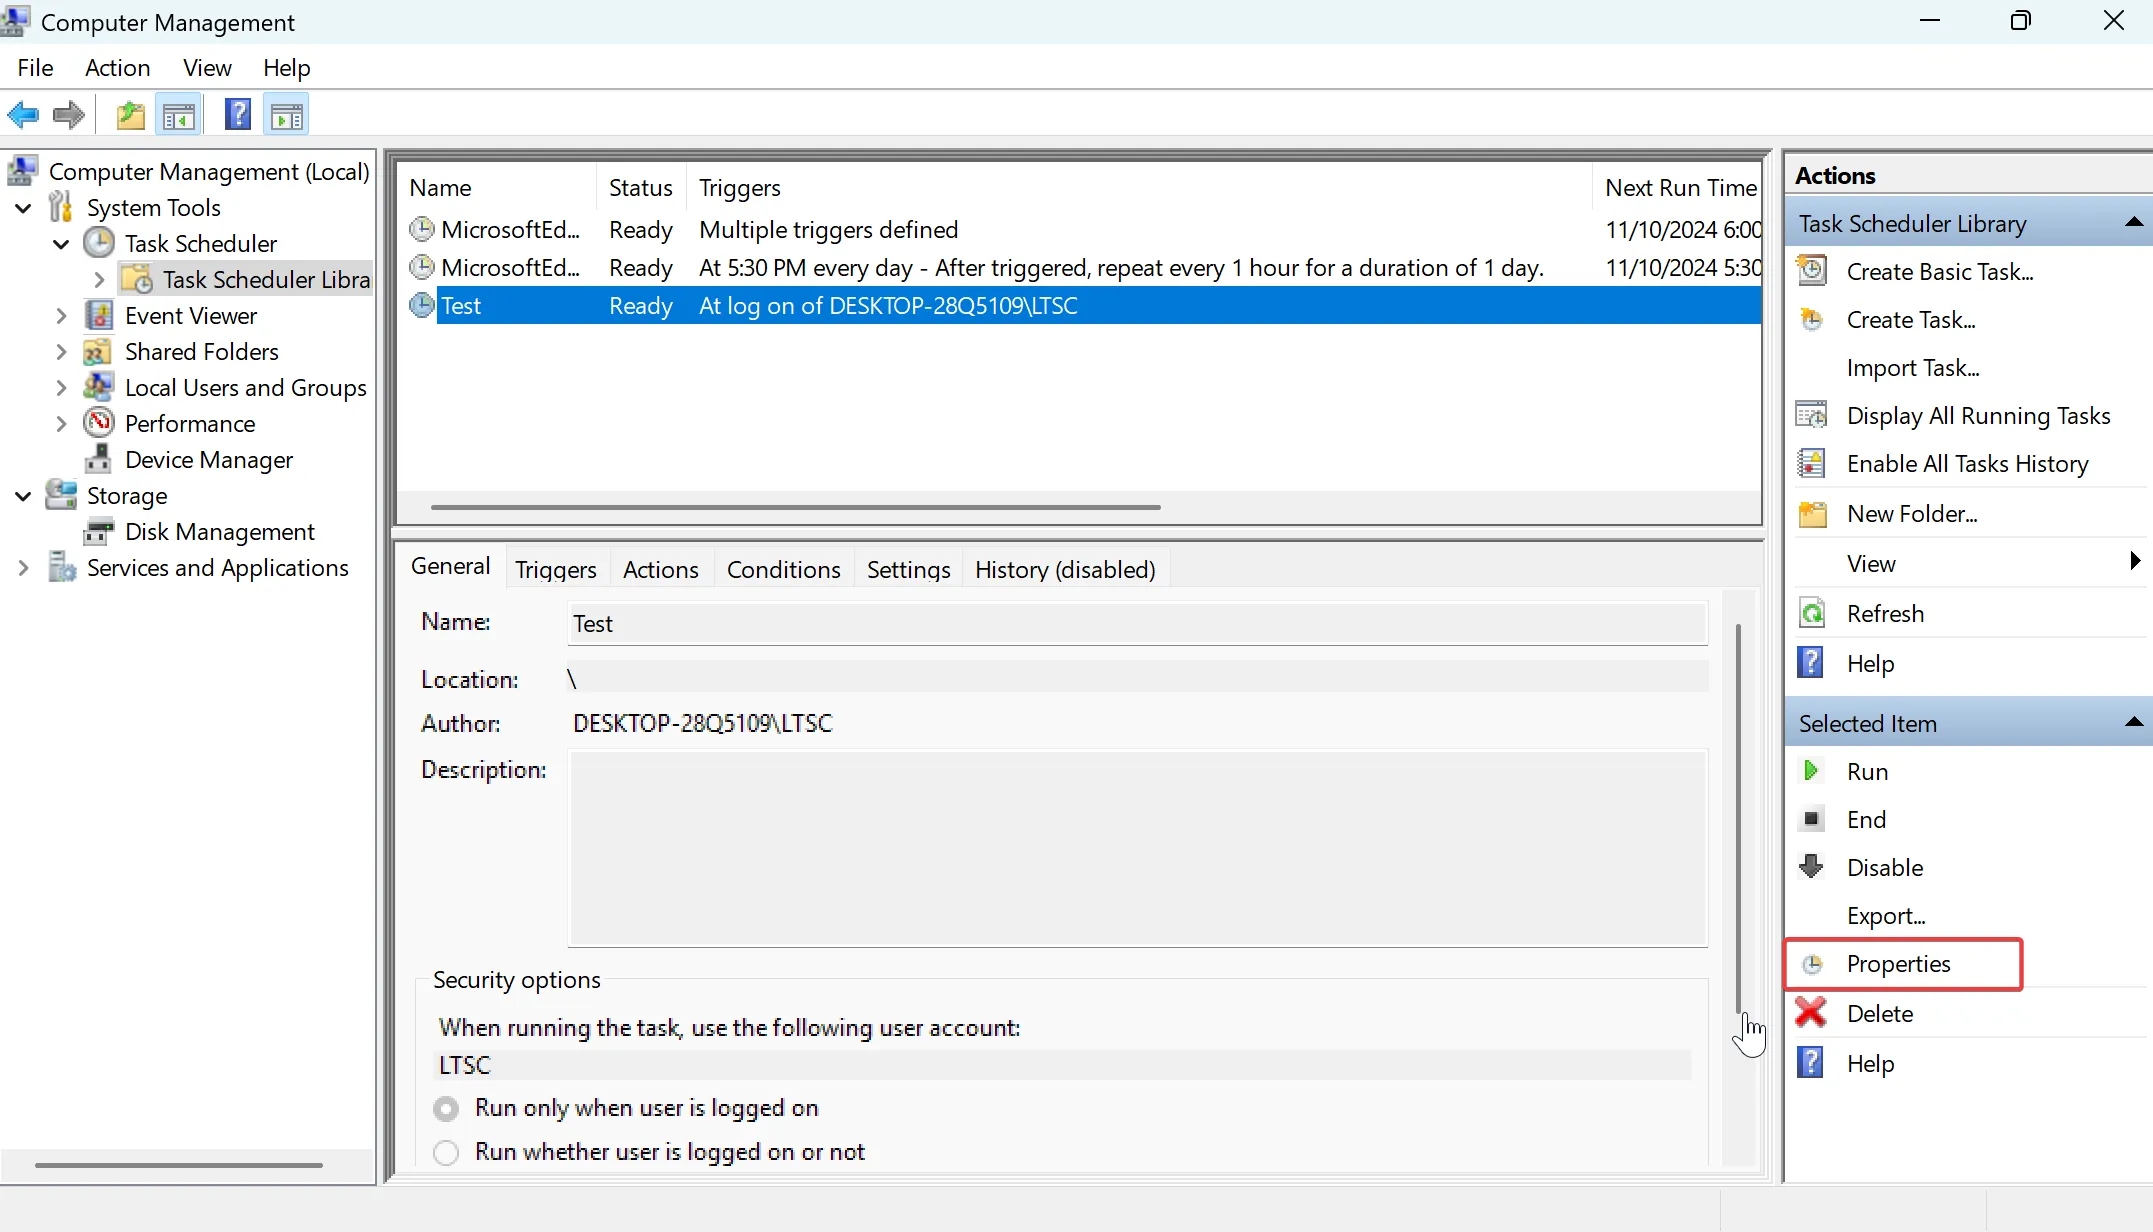Click the End action for selected task
Image resolution: width=2153 pixels, height=1232 pixels.
(1866, 819)
